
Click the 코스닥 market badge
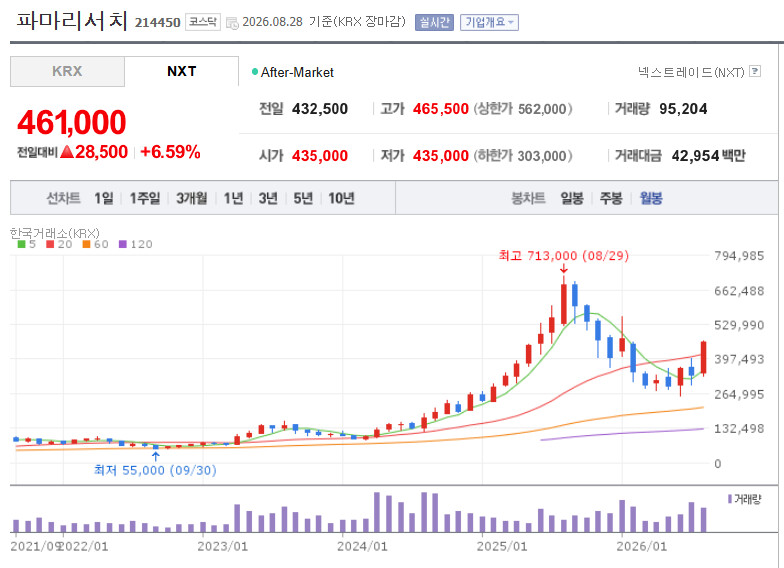pyautogui.click(x=202, y=22)
